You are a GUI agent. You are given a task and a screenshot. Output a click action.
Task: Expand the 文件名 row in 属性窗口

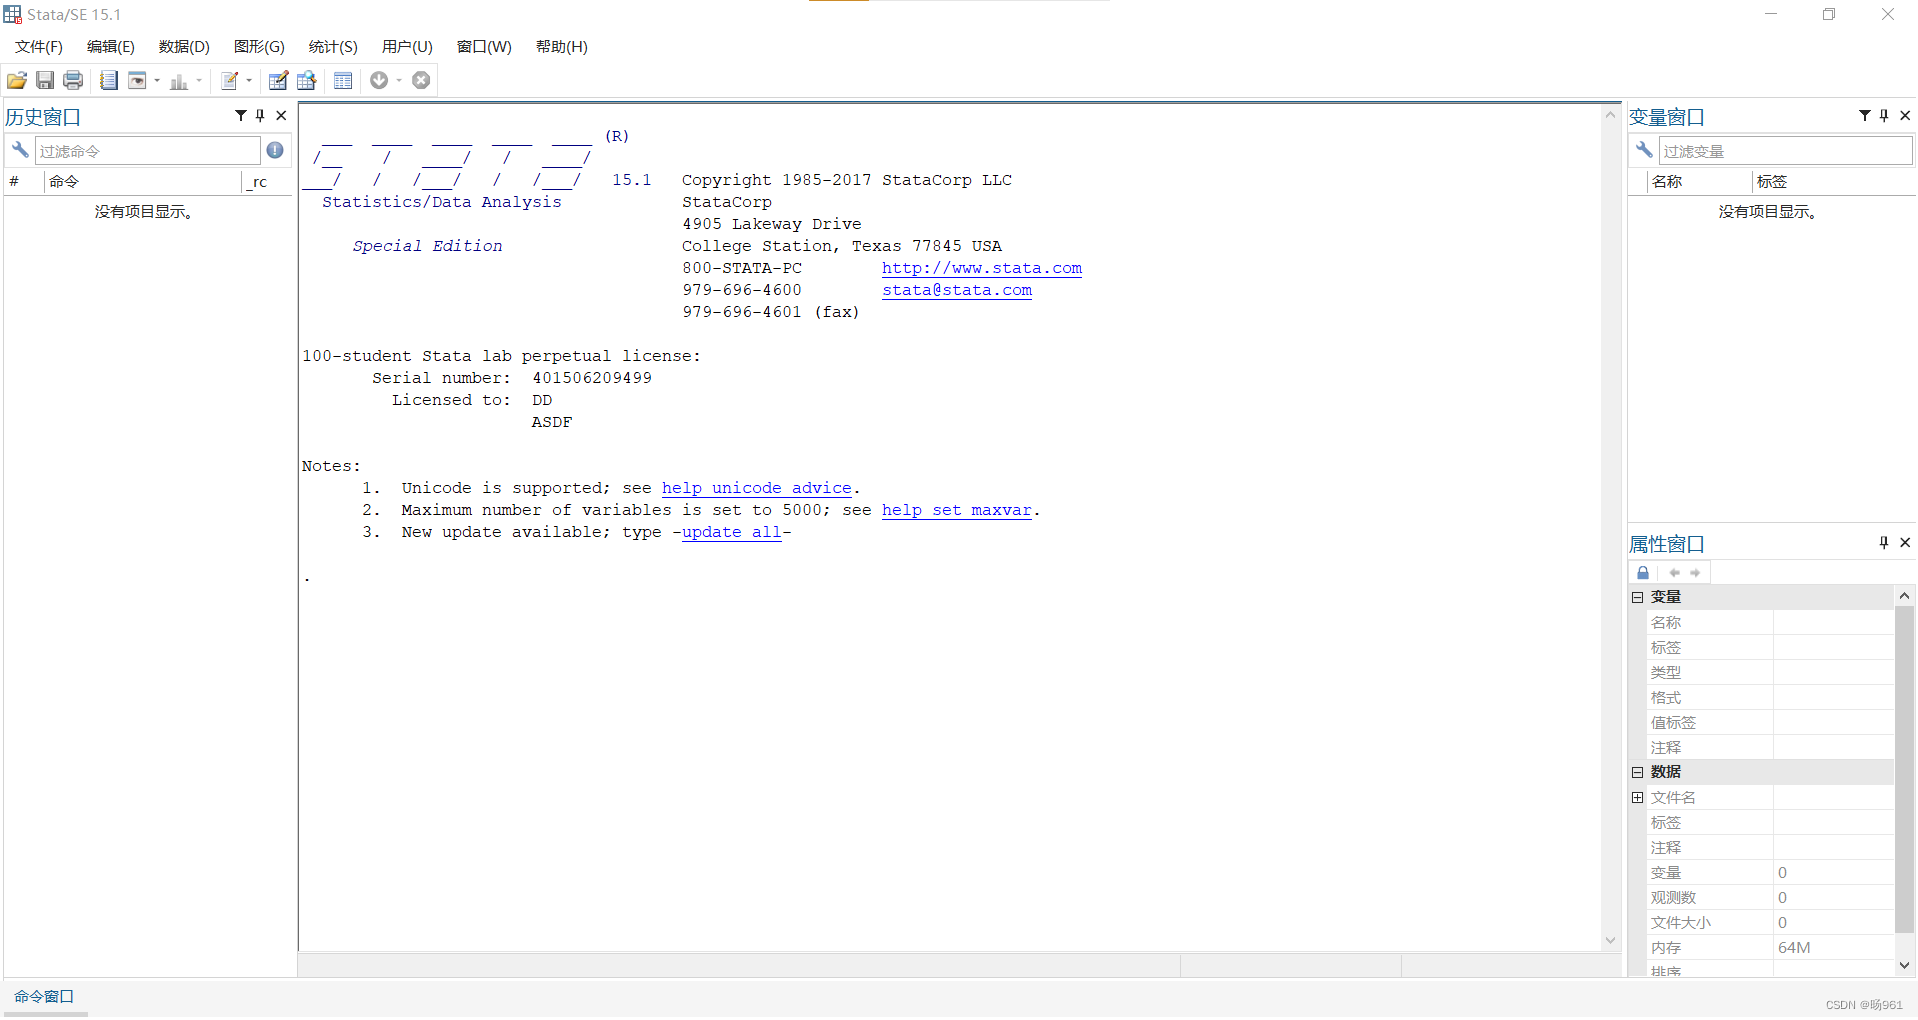(x=1638, y=798)
